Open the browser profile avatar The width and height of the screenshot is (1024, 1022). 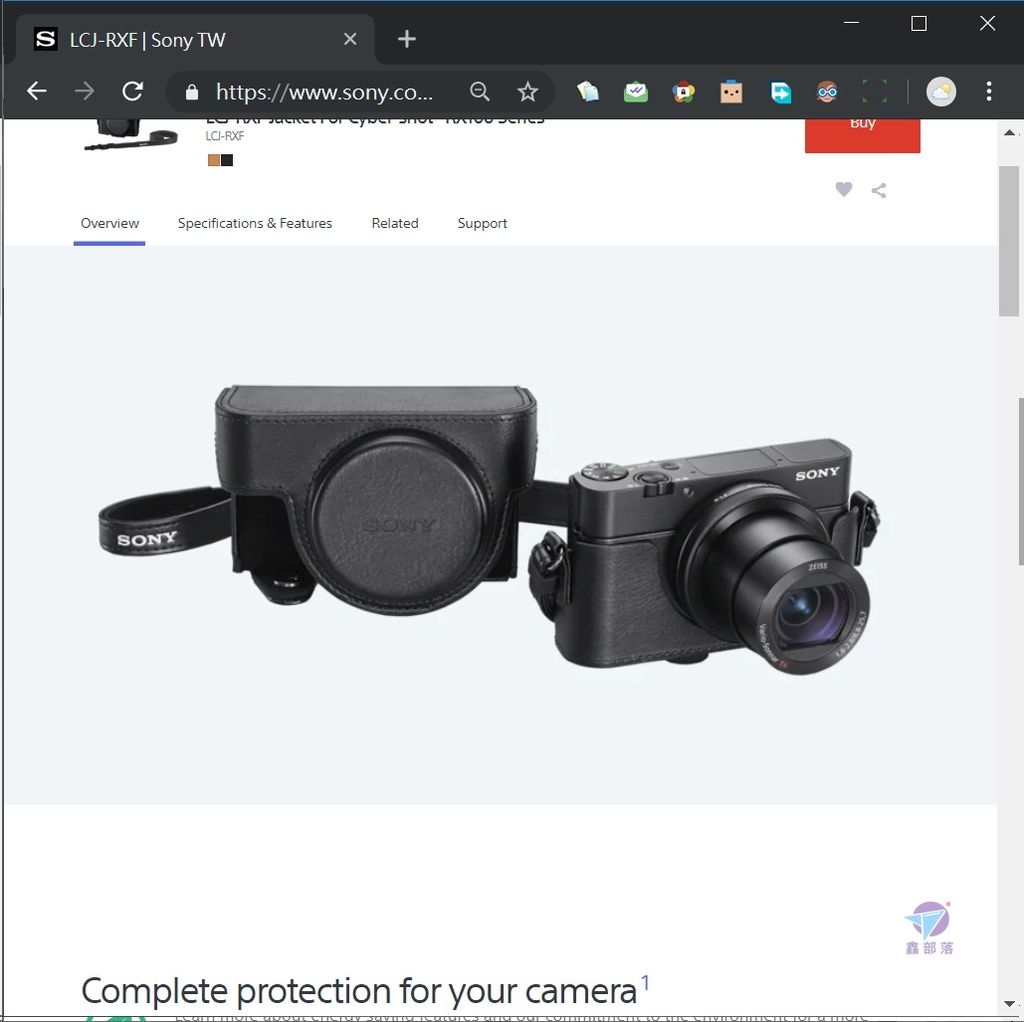coord(941,91)
